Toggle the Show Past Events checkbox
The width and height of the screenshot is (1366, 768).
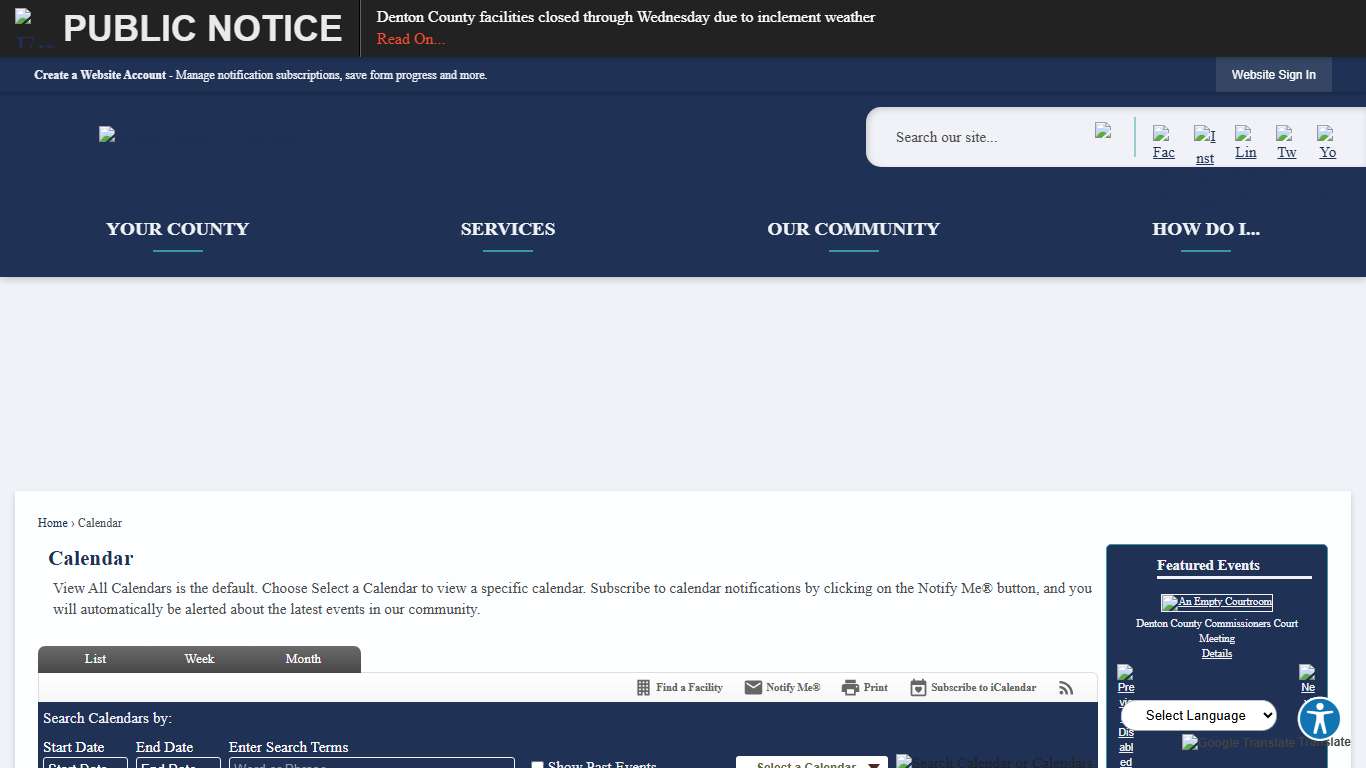click(537, 765)
